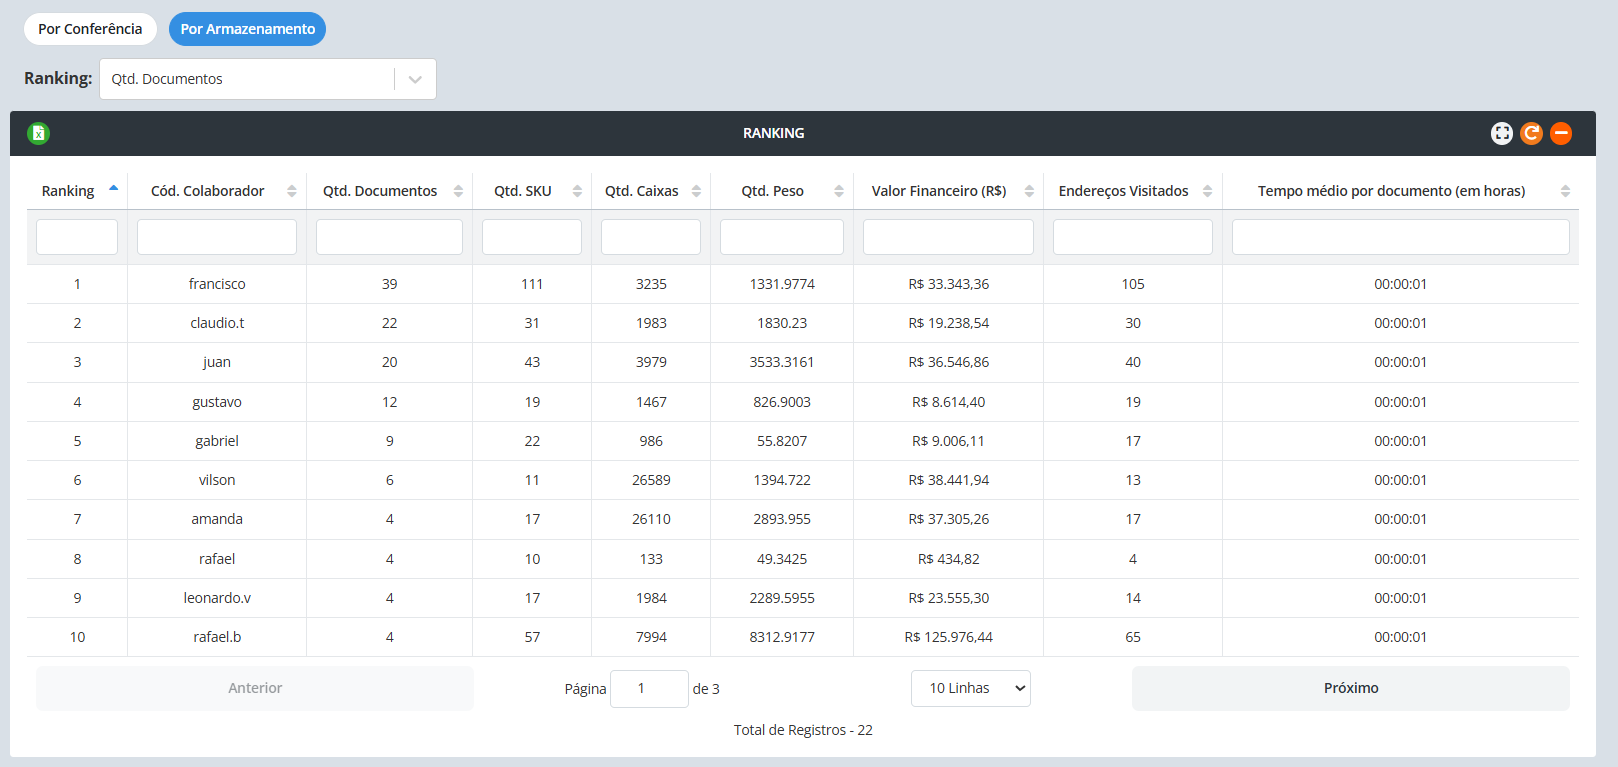Focus the Qtd. SKU filter field
The width and height of the screenshot is (1618, 767).
531,237
